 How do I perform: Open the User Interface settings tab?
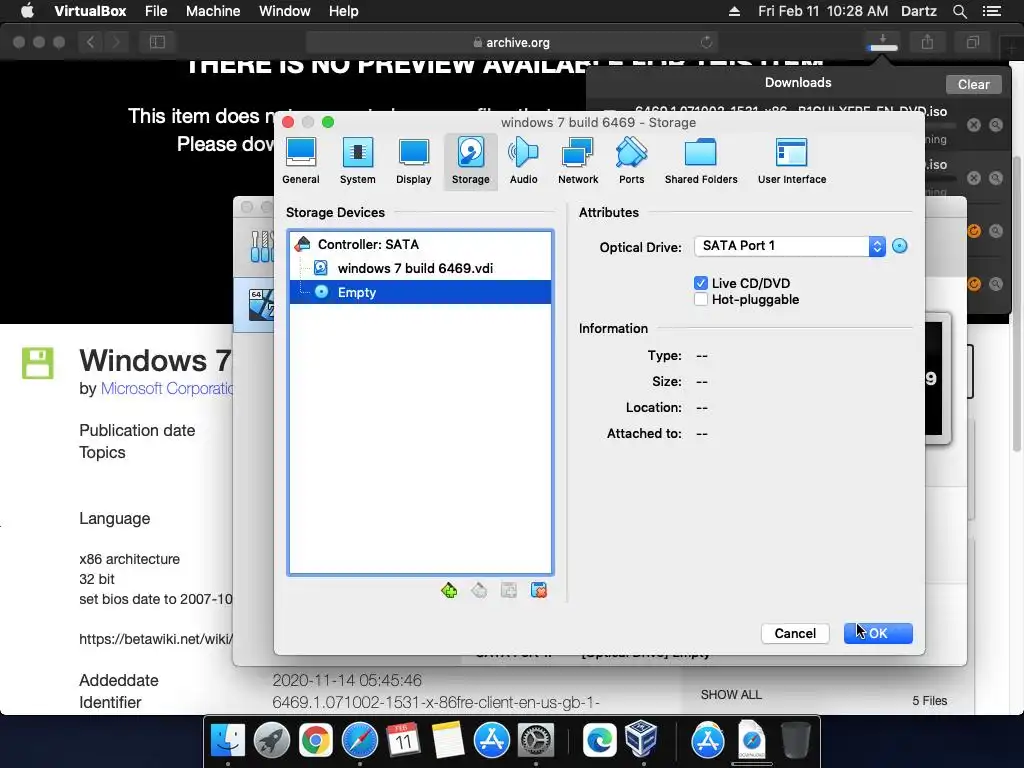pos(792,161)
